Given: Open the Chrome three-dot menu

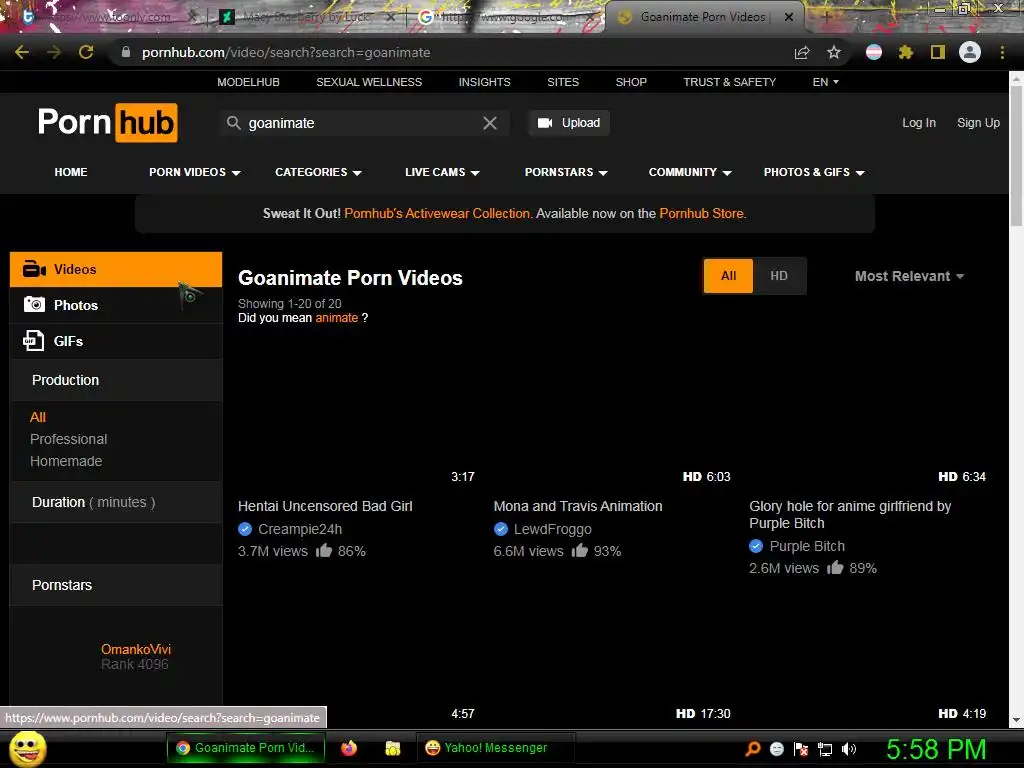Looking at the screenshot, I should [1002, 52].
